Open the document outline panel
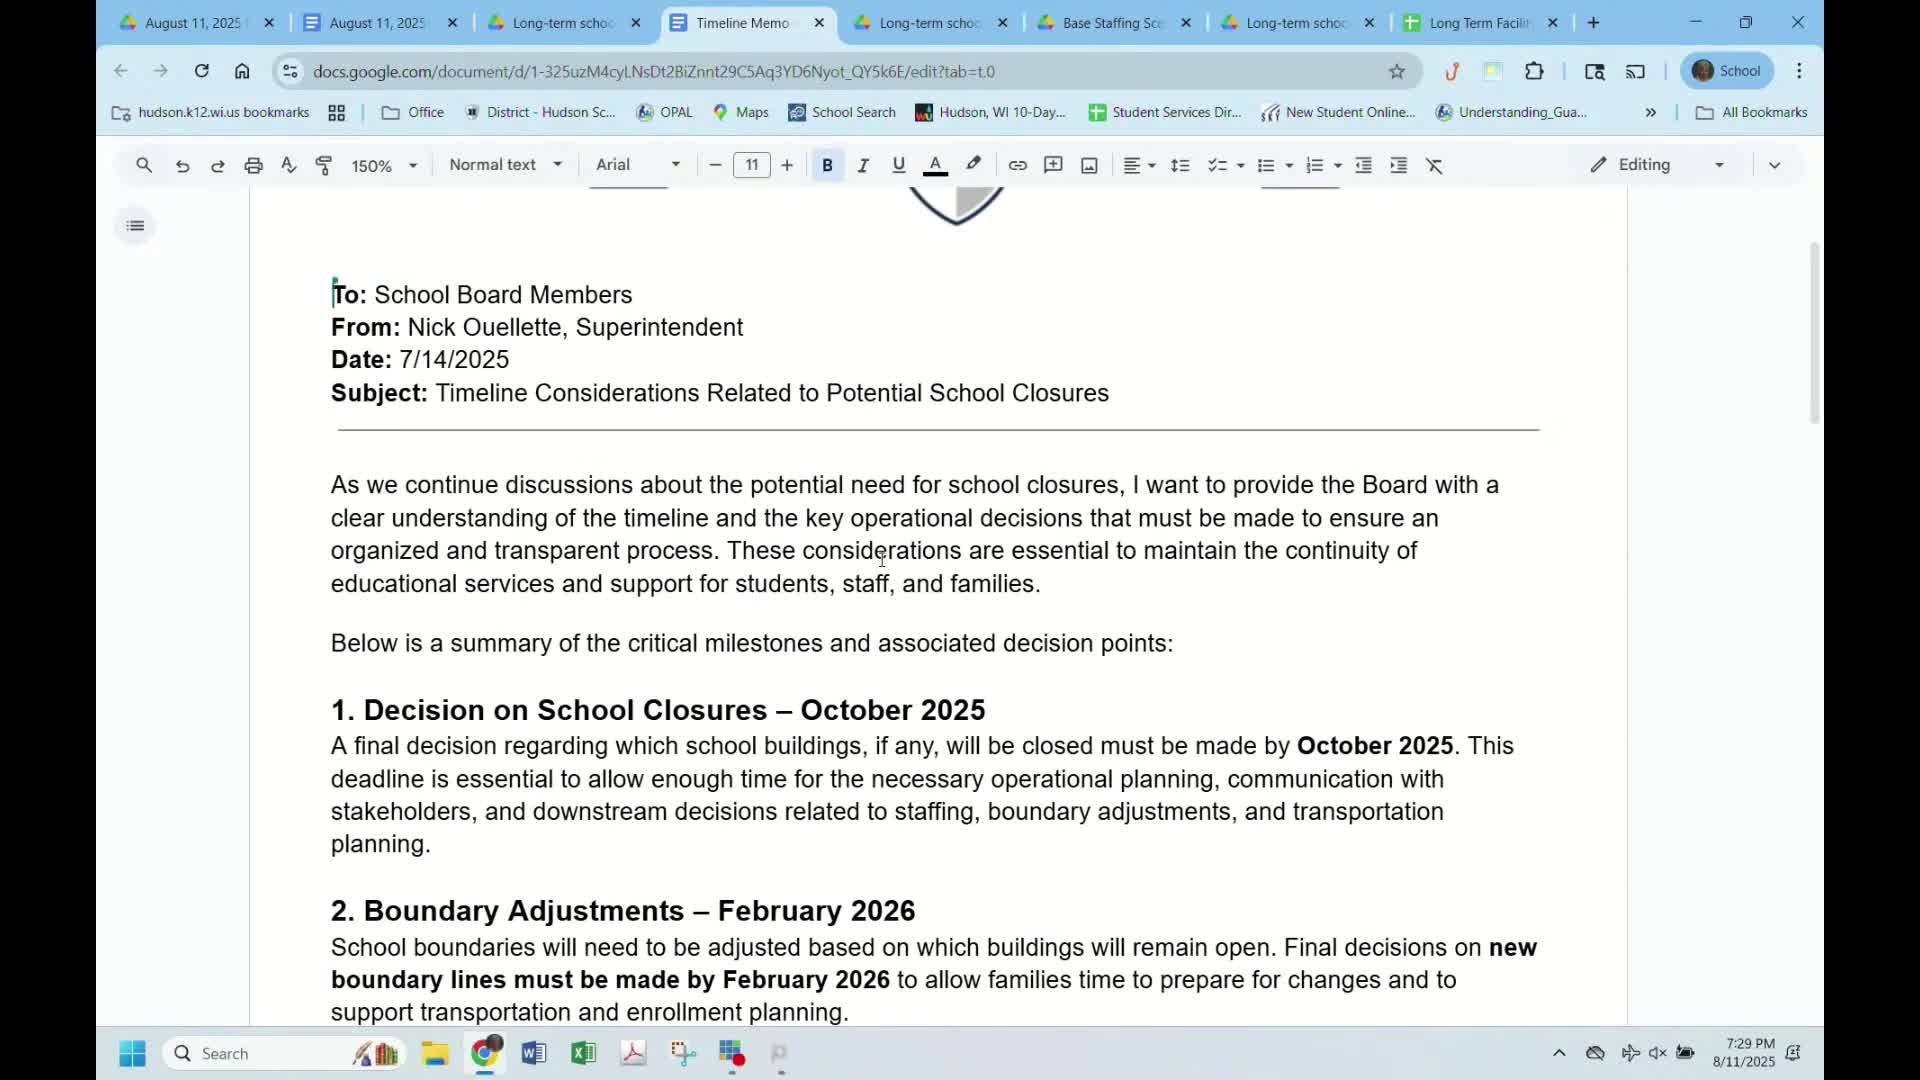 pyautogui.click(x=135, y=226)
